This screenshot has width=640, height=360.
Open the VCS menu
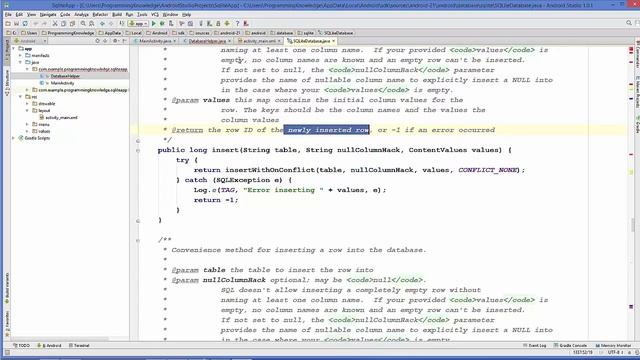point(155,15)
